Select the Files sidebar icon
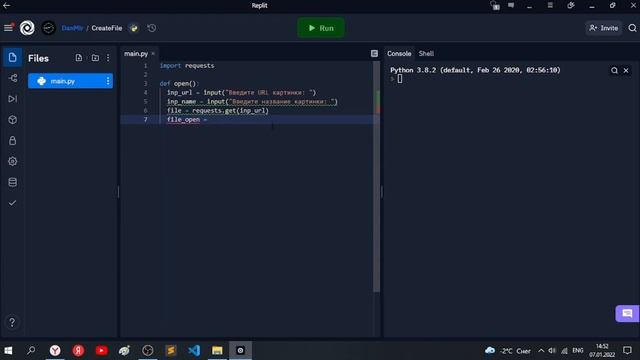 (x=12, y=57)
